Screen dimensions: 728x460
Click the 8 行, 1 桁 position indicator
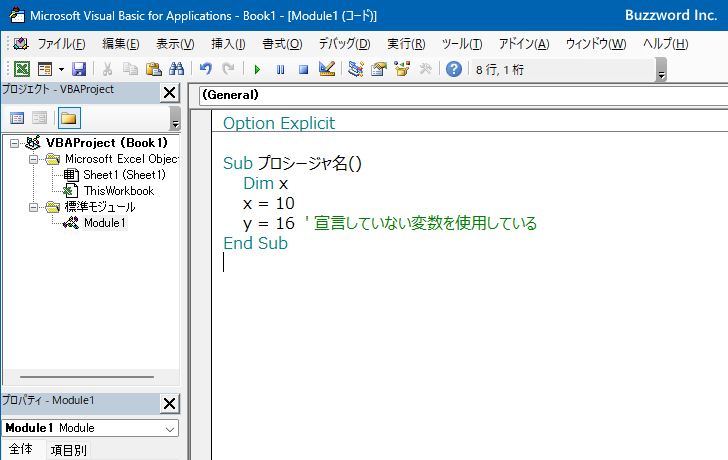click(x=500, y=70)
